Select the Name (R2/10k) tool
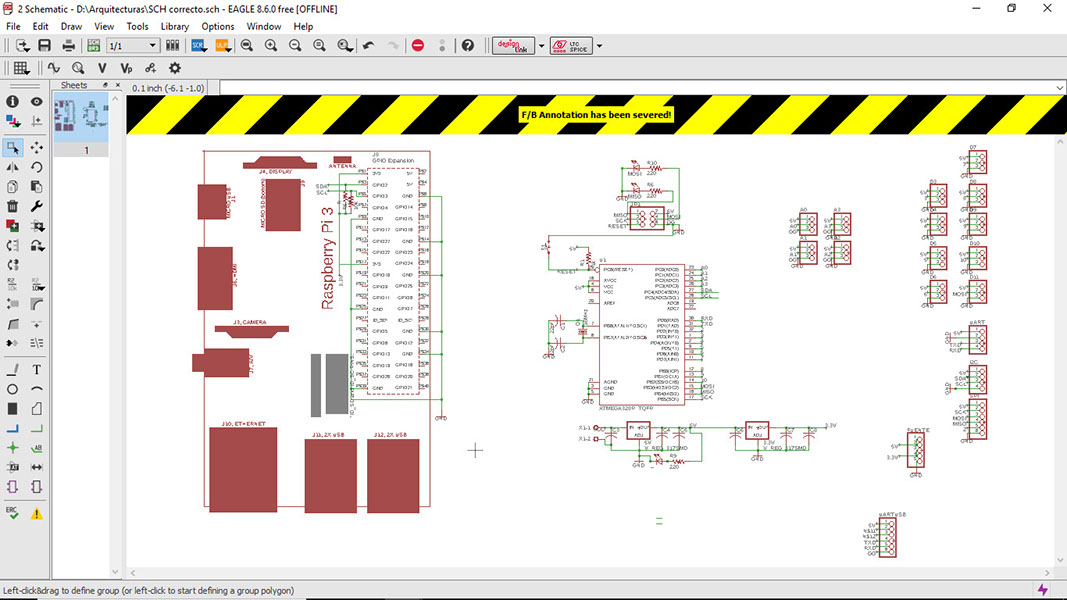Image resolution: width=1067 pixels, height=600 pixels. pos(12,284)
